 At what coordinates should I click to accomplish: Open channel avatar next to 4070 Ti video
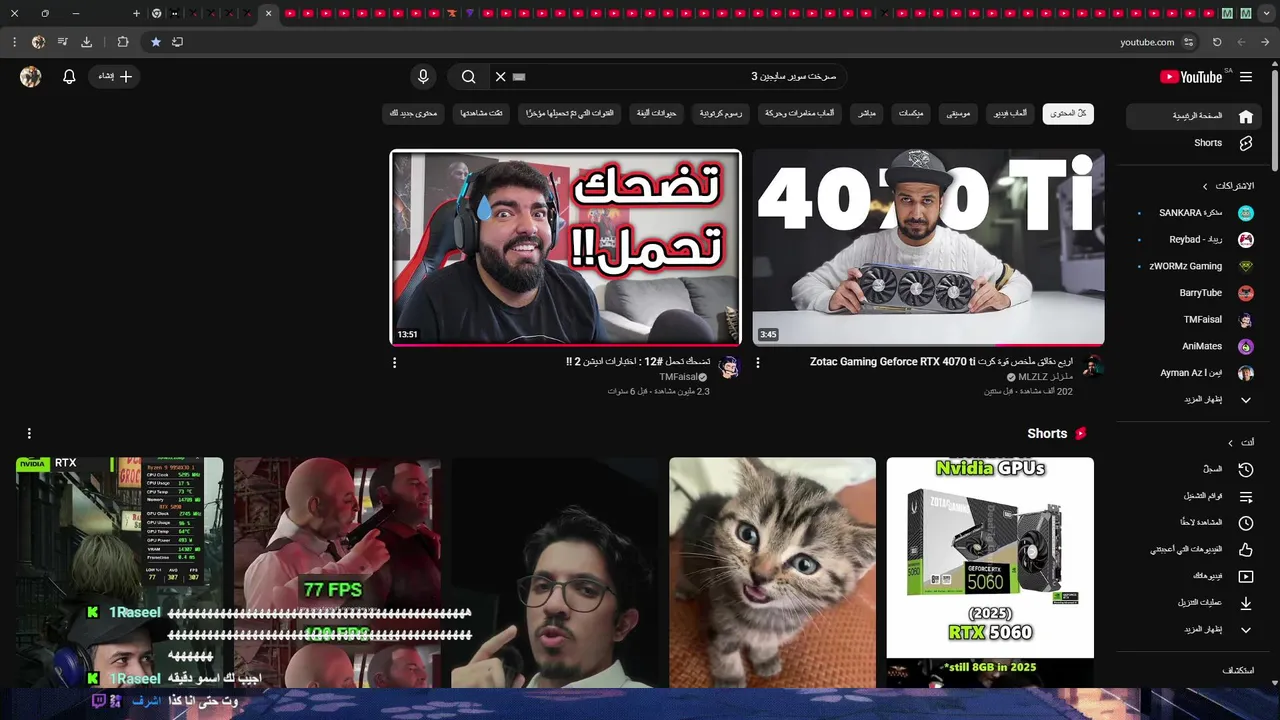(1092, 367)
